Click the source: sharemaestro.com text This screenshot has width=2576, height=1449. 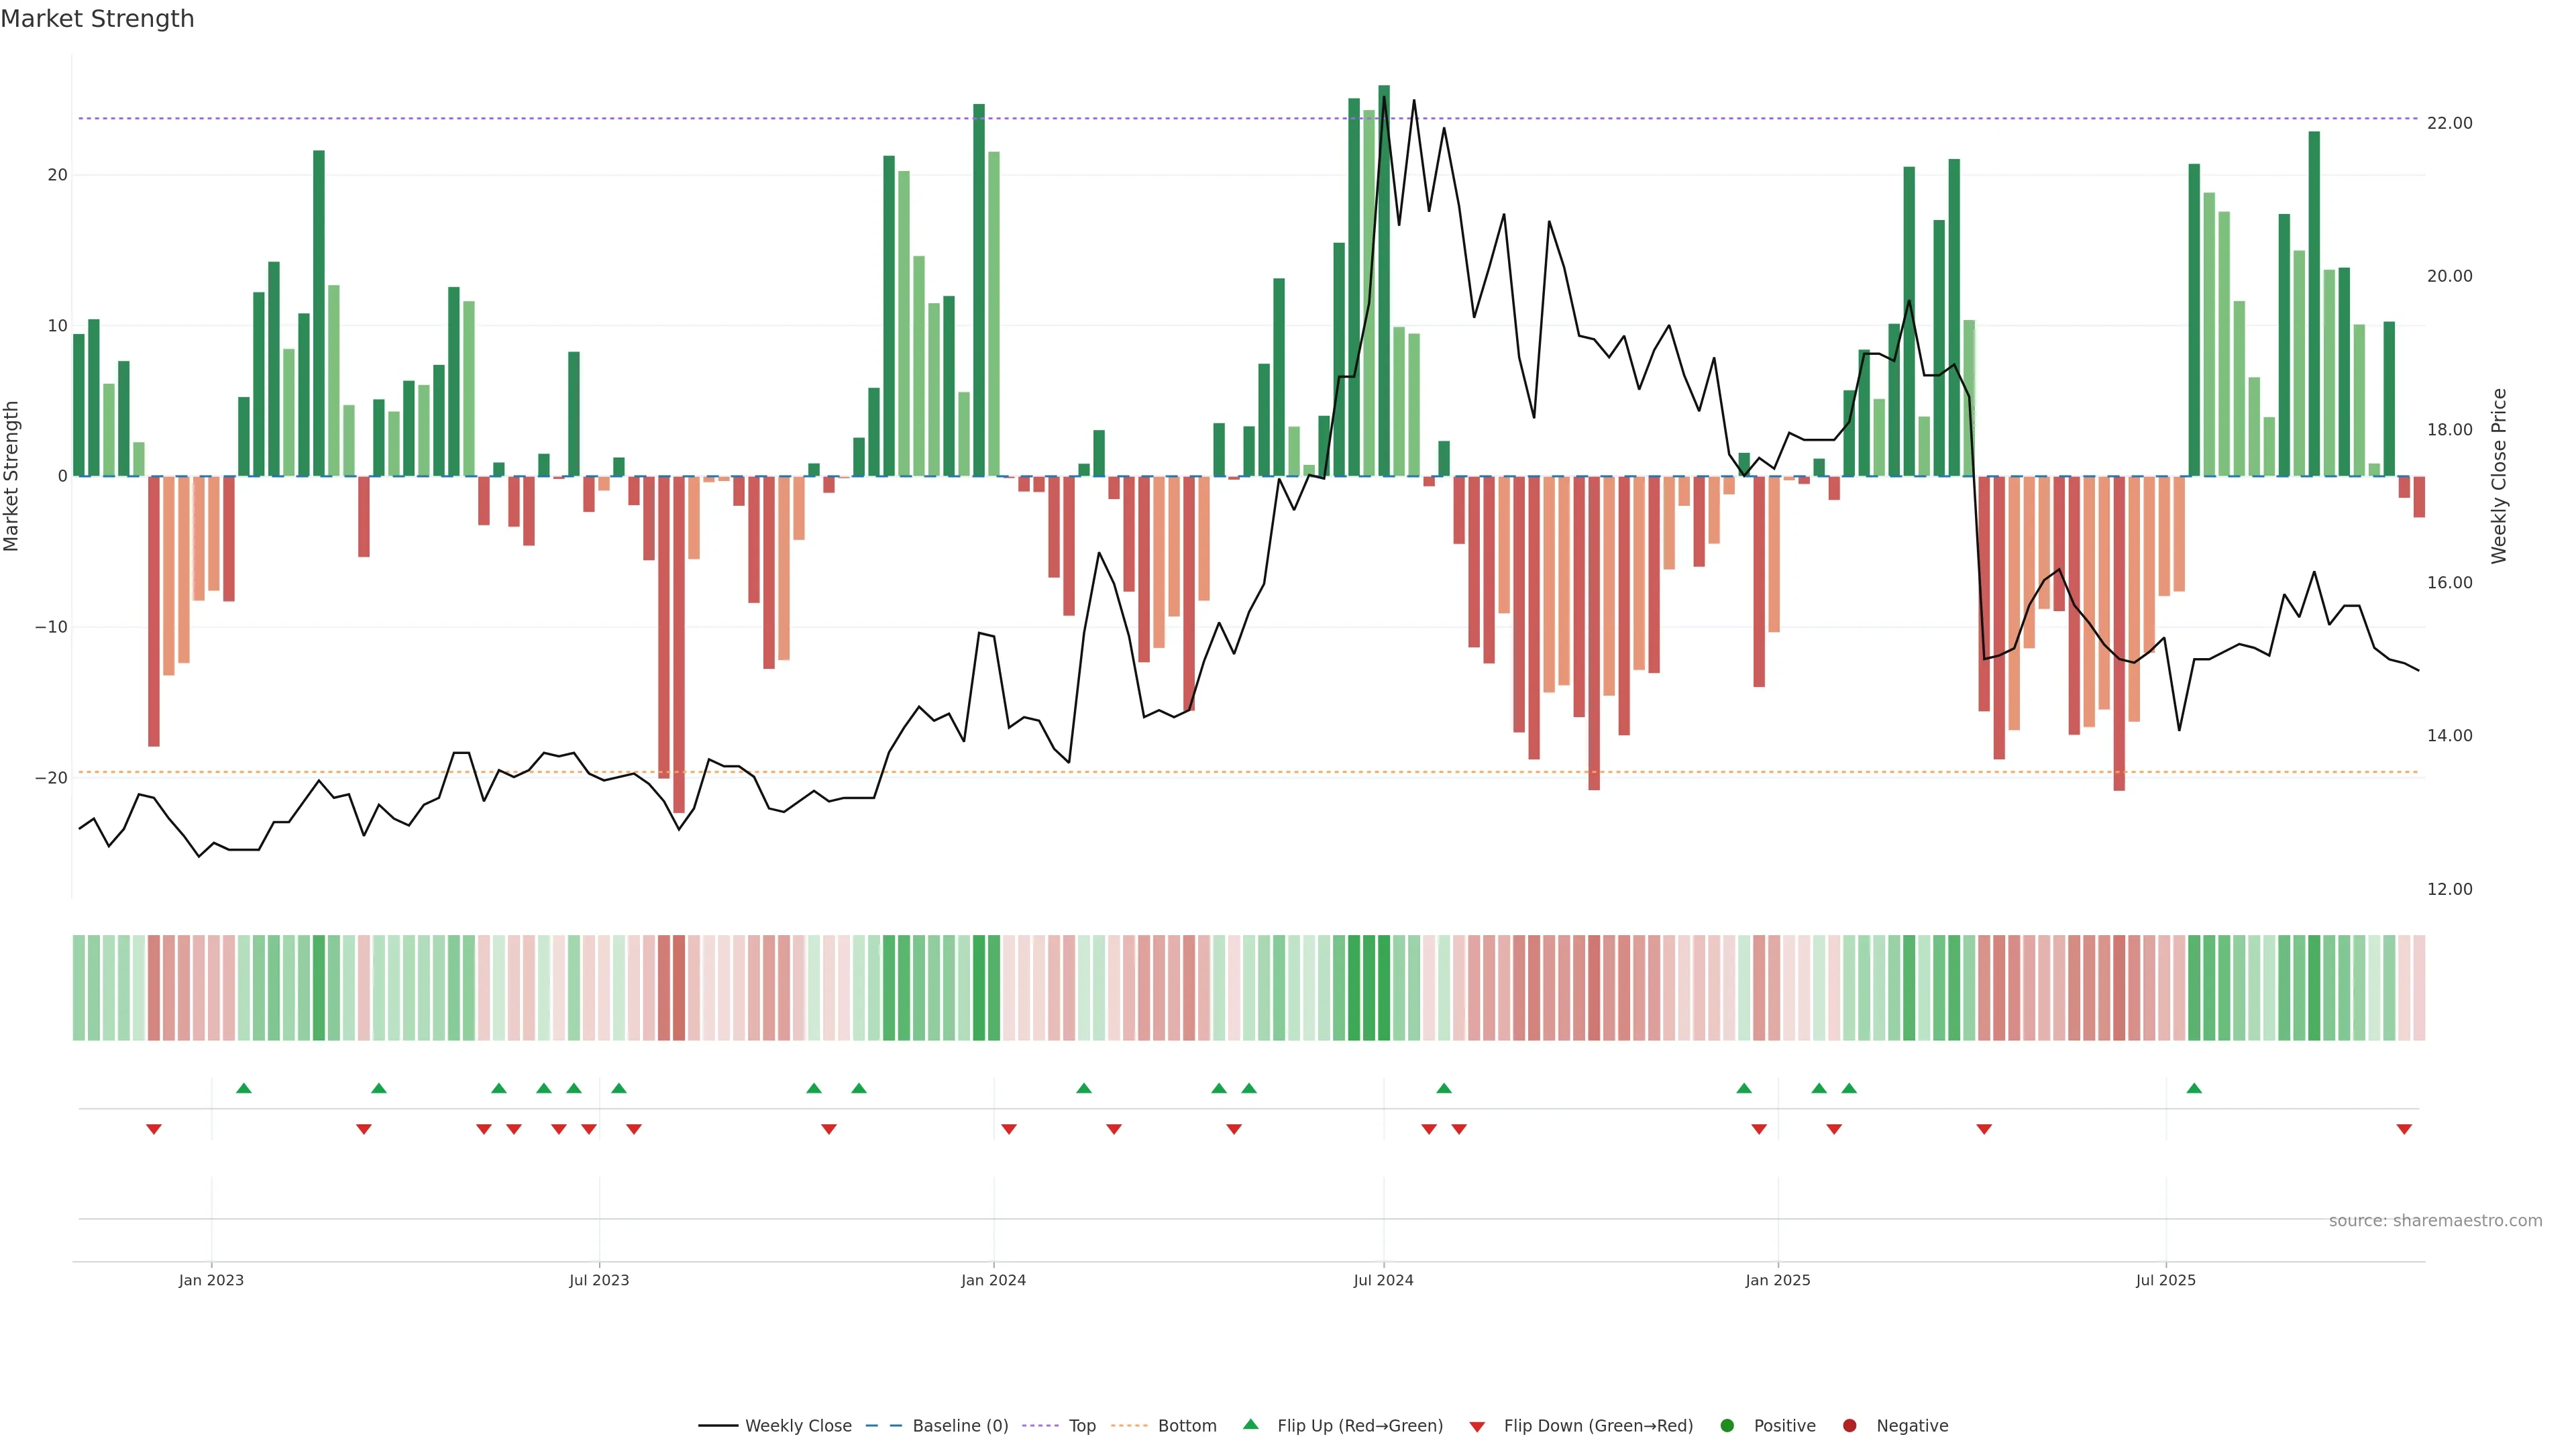pyautogui.click(x=2435, y=1221)
